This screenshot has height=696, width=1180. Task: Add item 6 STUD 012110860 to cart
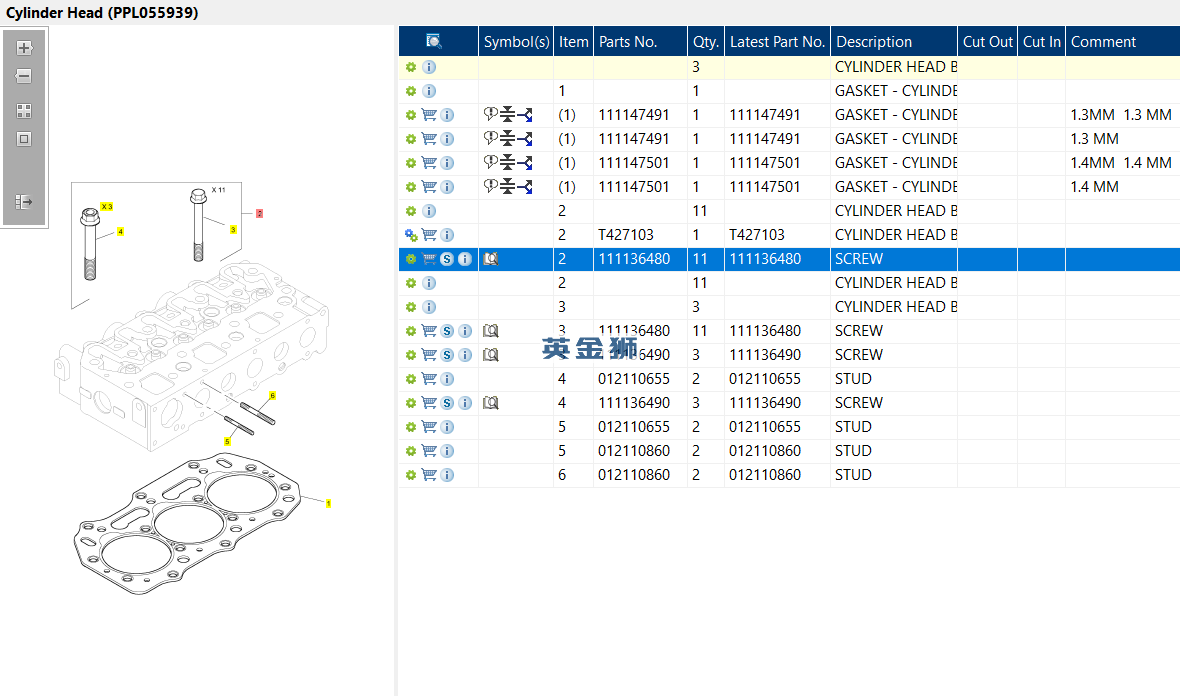tap(429, 475)
